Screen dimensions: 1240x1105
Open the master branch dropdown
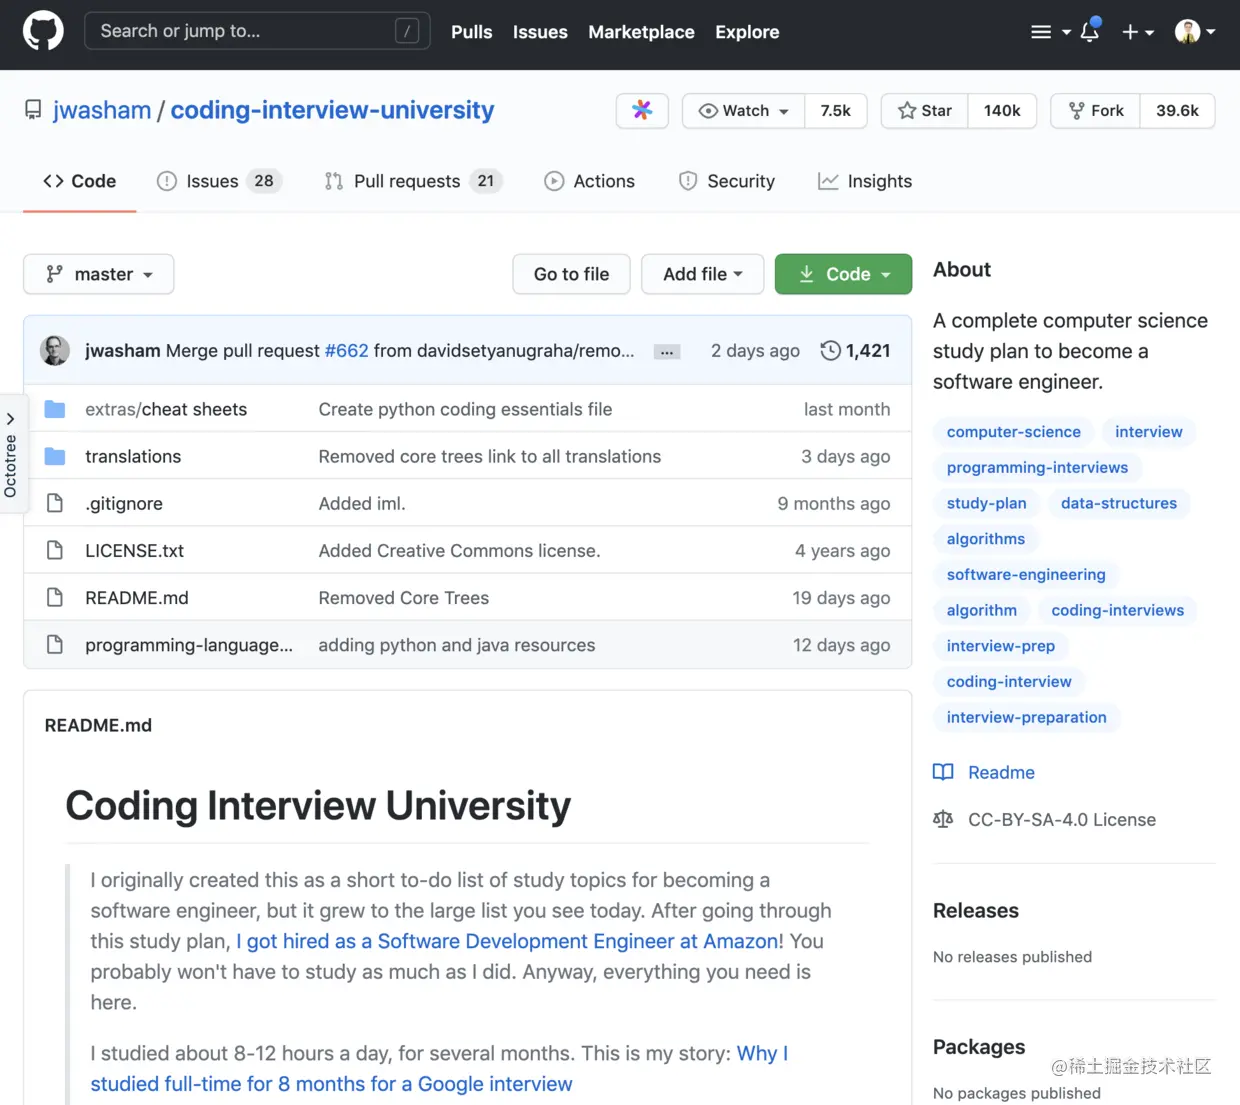99,274
